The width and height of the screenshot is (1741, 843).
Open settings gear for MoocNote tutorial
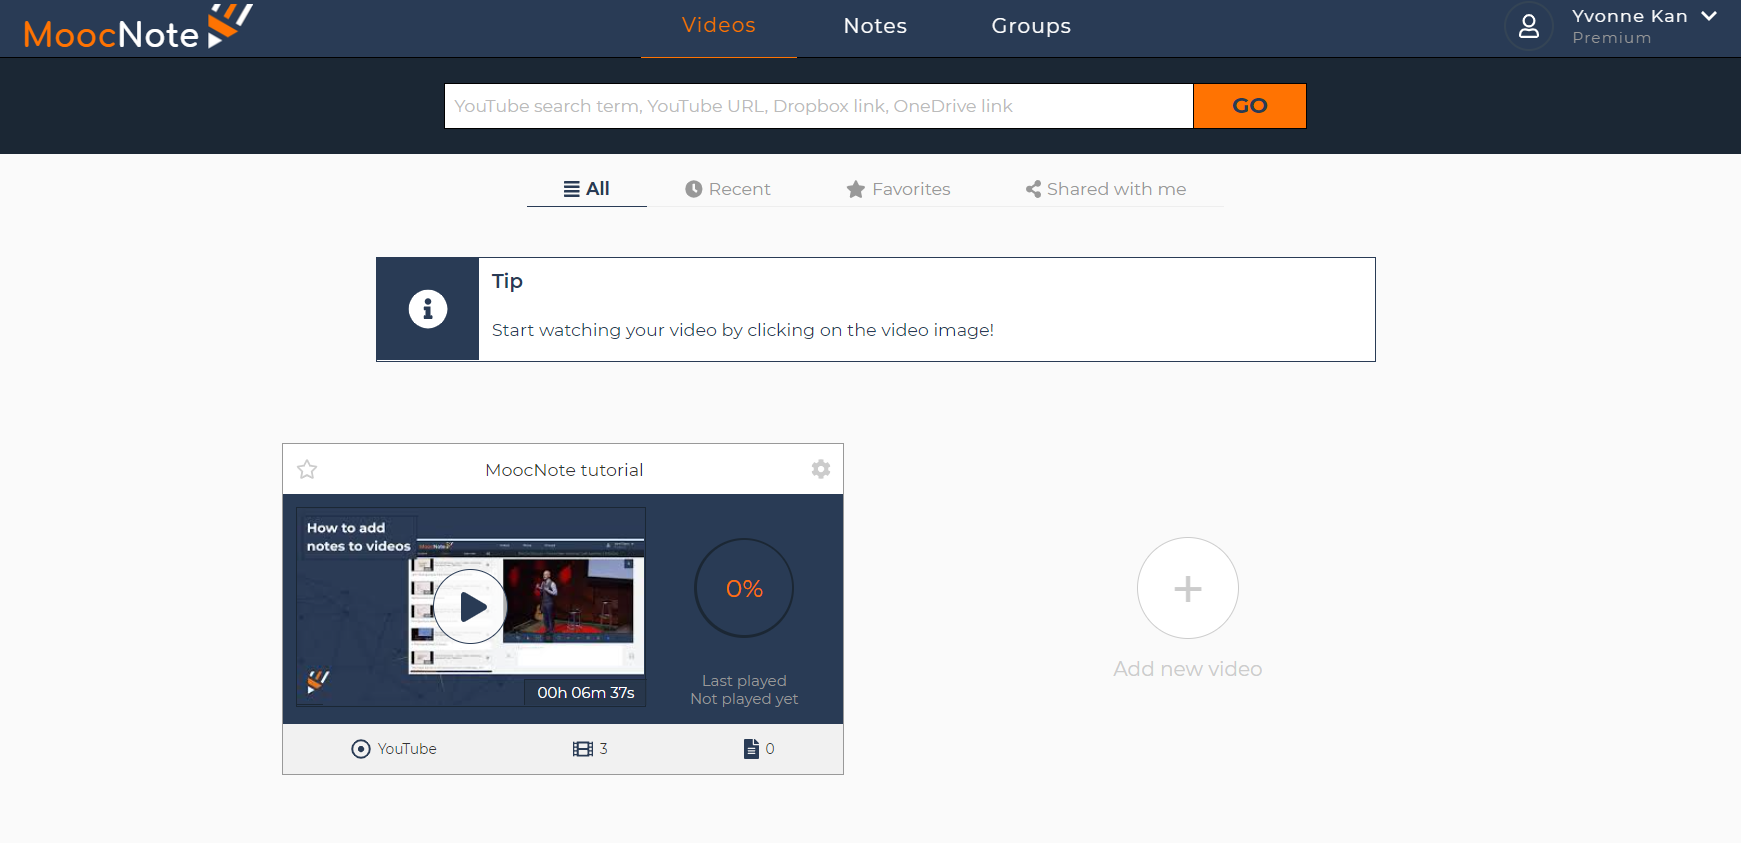click(821, 469)
